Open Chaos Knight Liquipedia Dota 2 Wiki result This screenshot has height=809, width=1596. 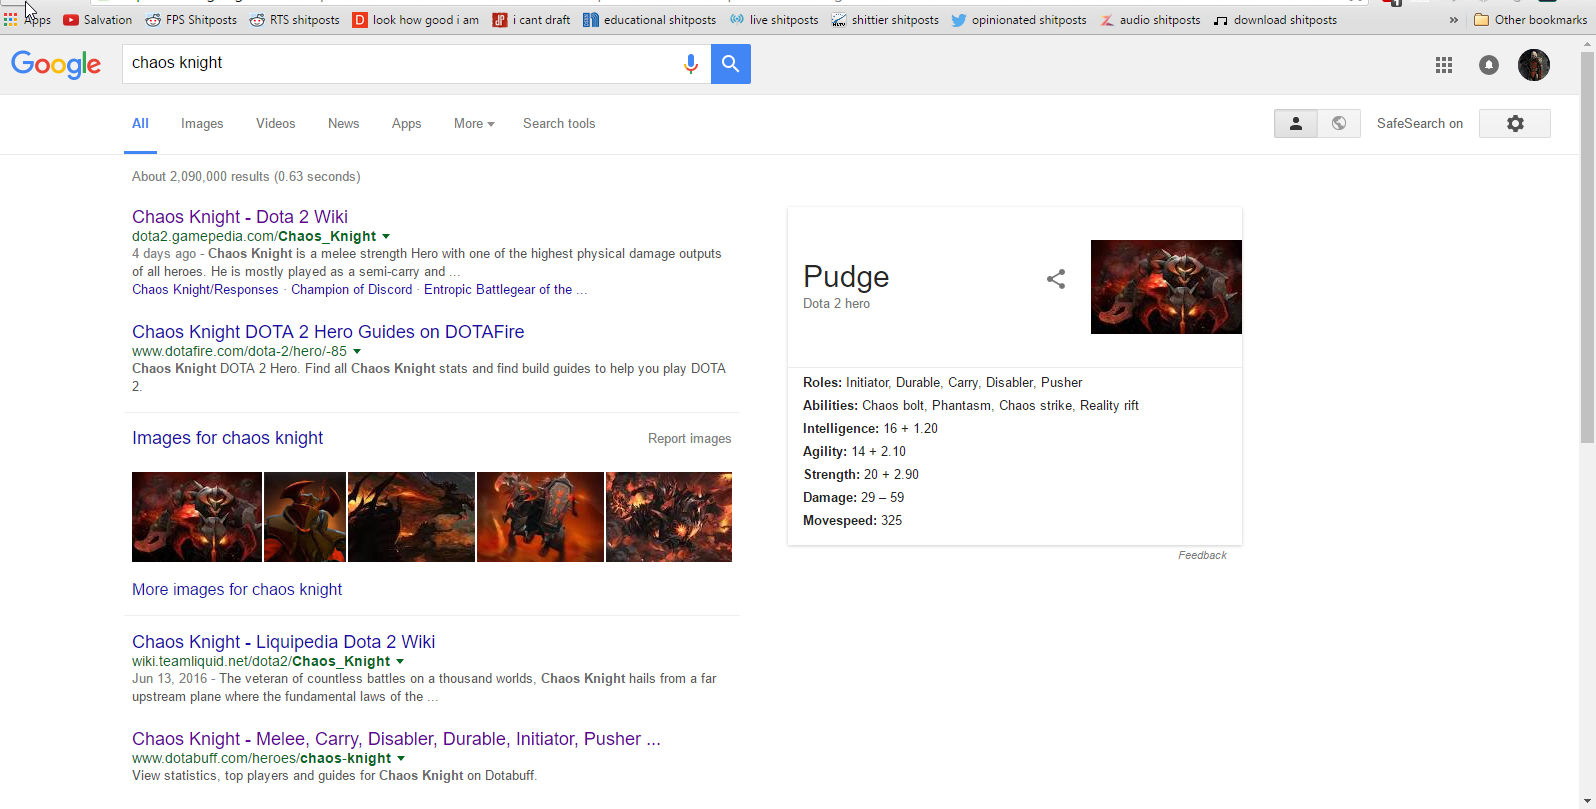point(283,642)
